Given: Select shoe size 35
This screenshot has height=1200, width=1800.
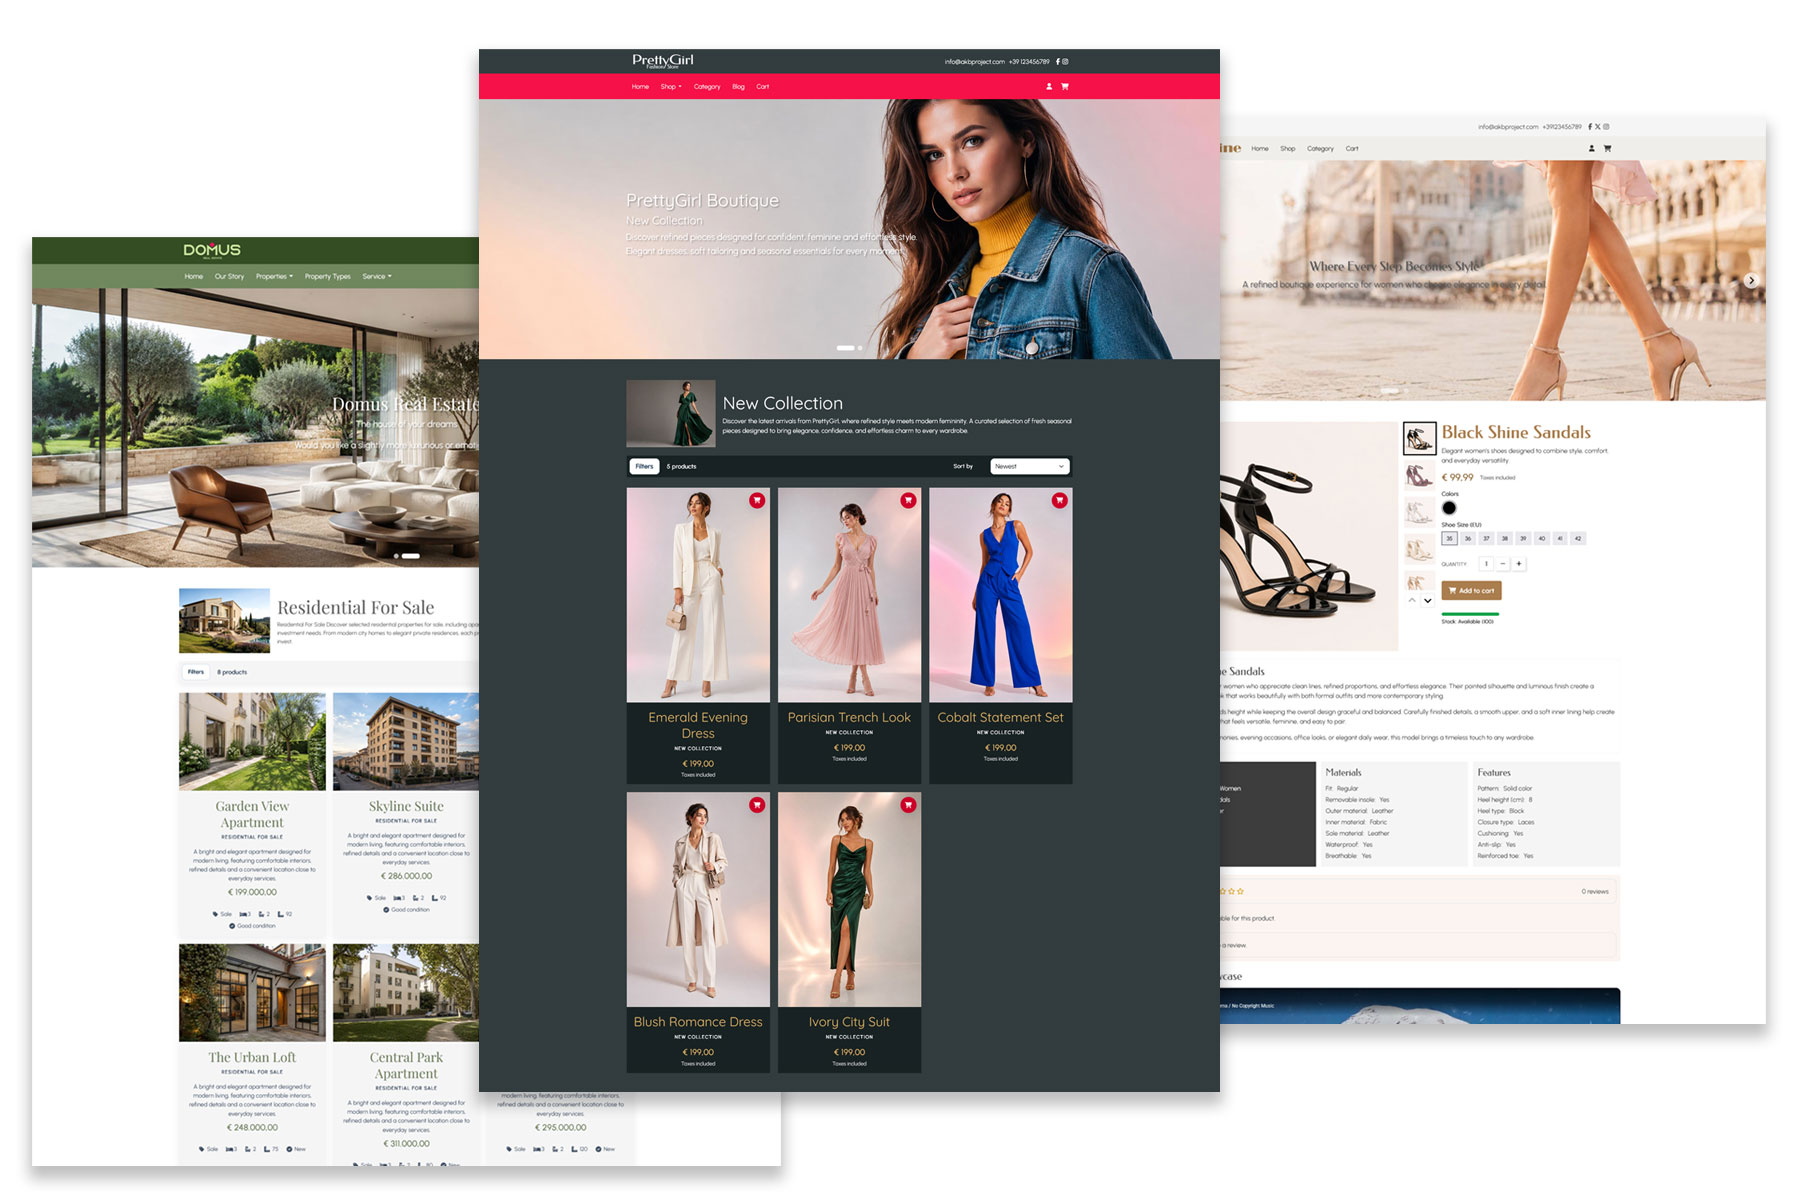Looking at the screenshot, I should pyautogui.click(x=1449, y=538).
